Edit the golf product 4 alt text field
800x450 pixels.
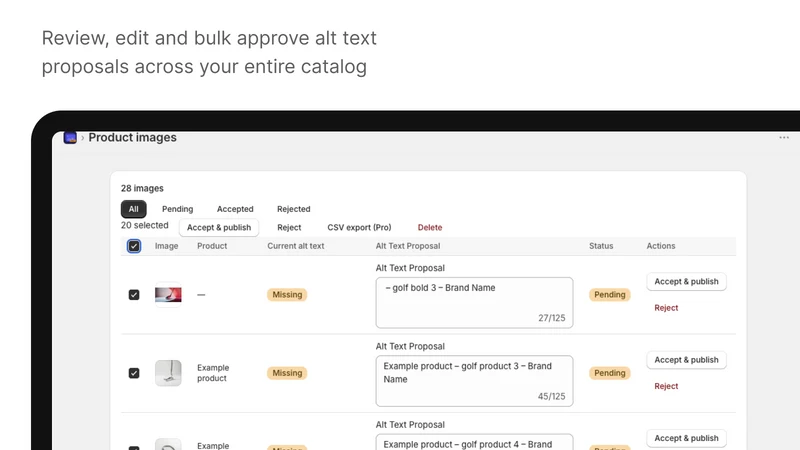pyautogui.click(x=474, y=442)
